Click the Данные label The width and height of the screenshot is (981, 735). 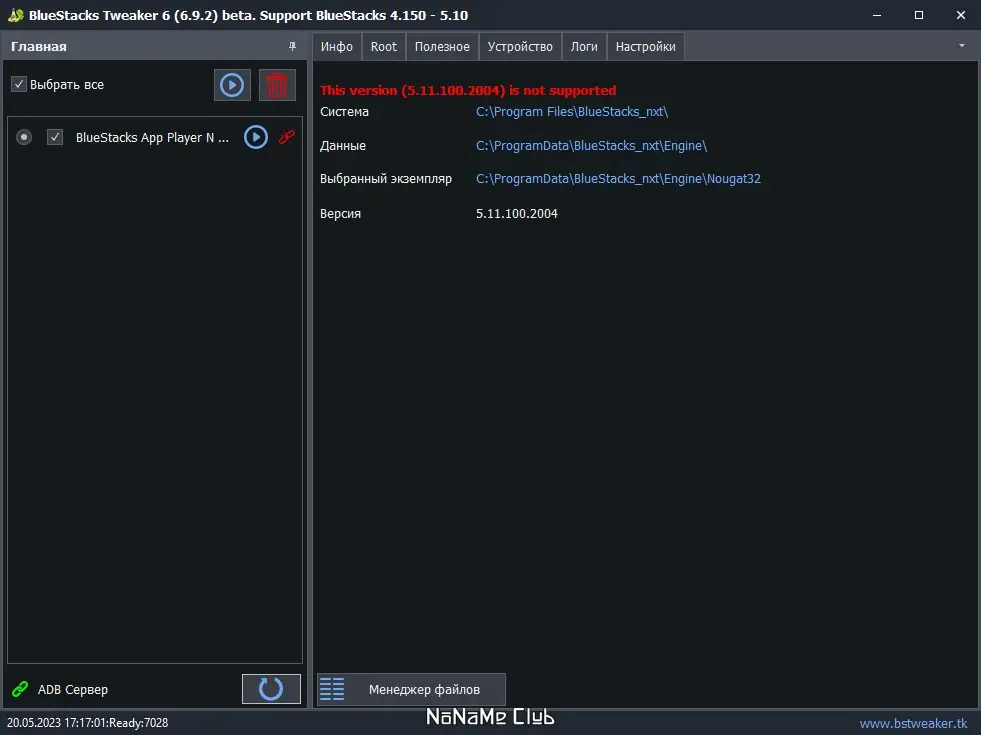[x=343, y=146]
